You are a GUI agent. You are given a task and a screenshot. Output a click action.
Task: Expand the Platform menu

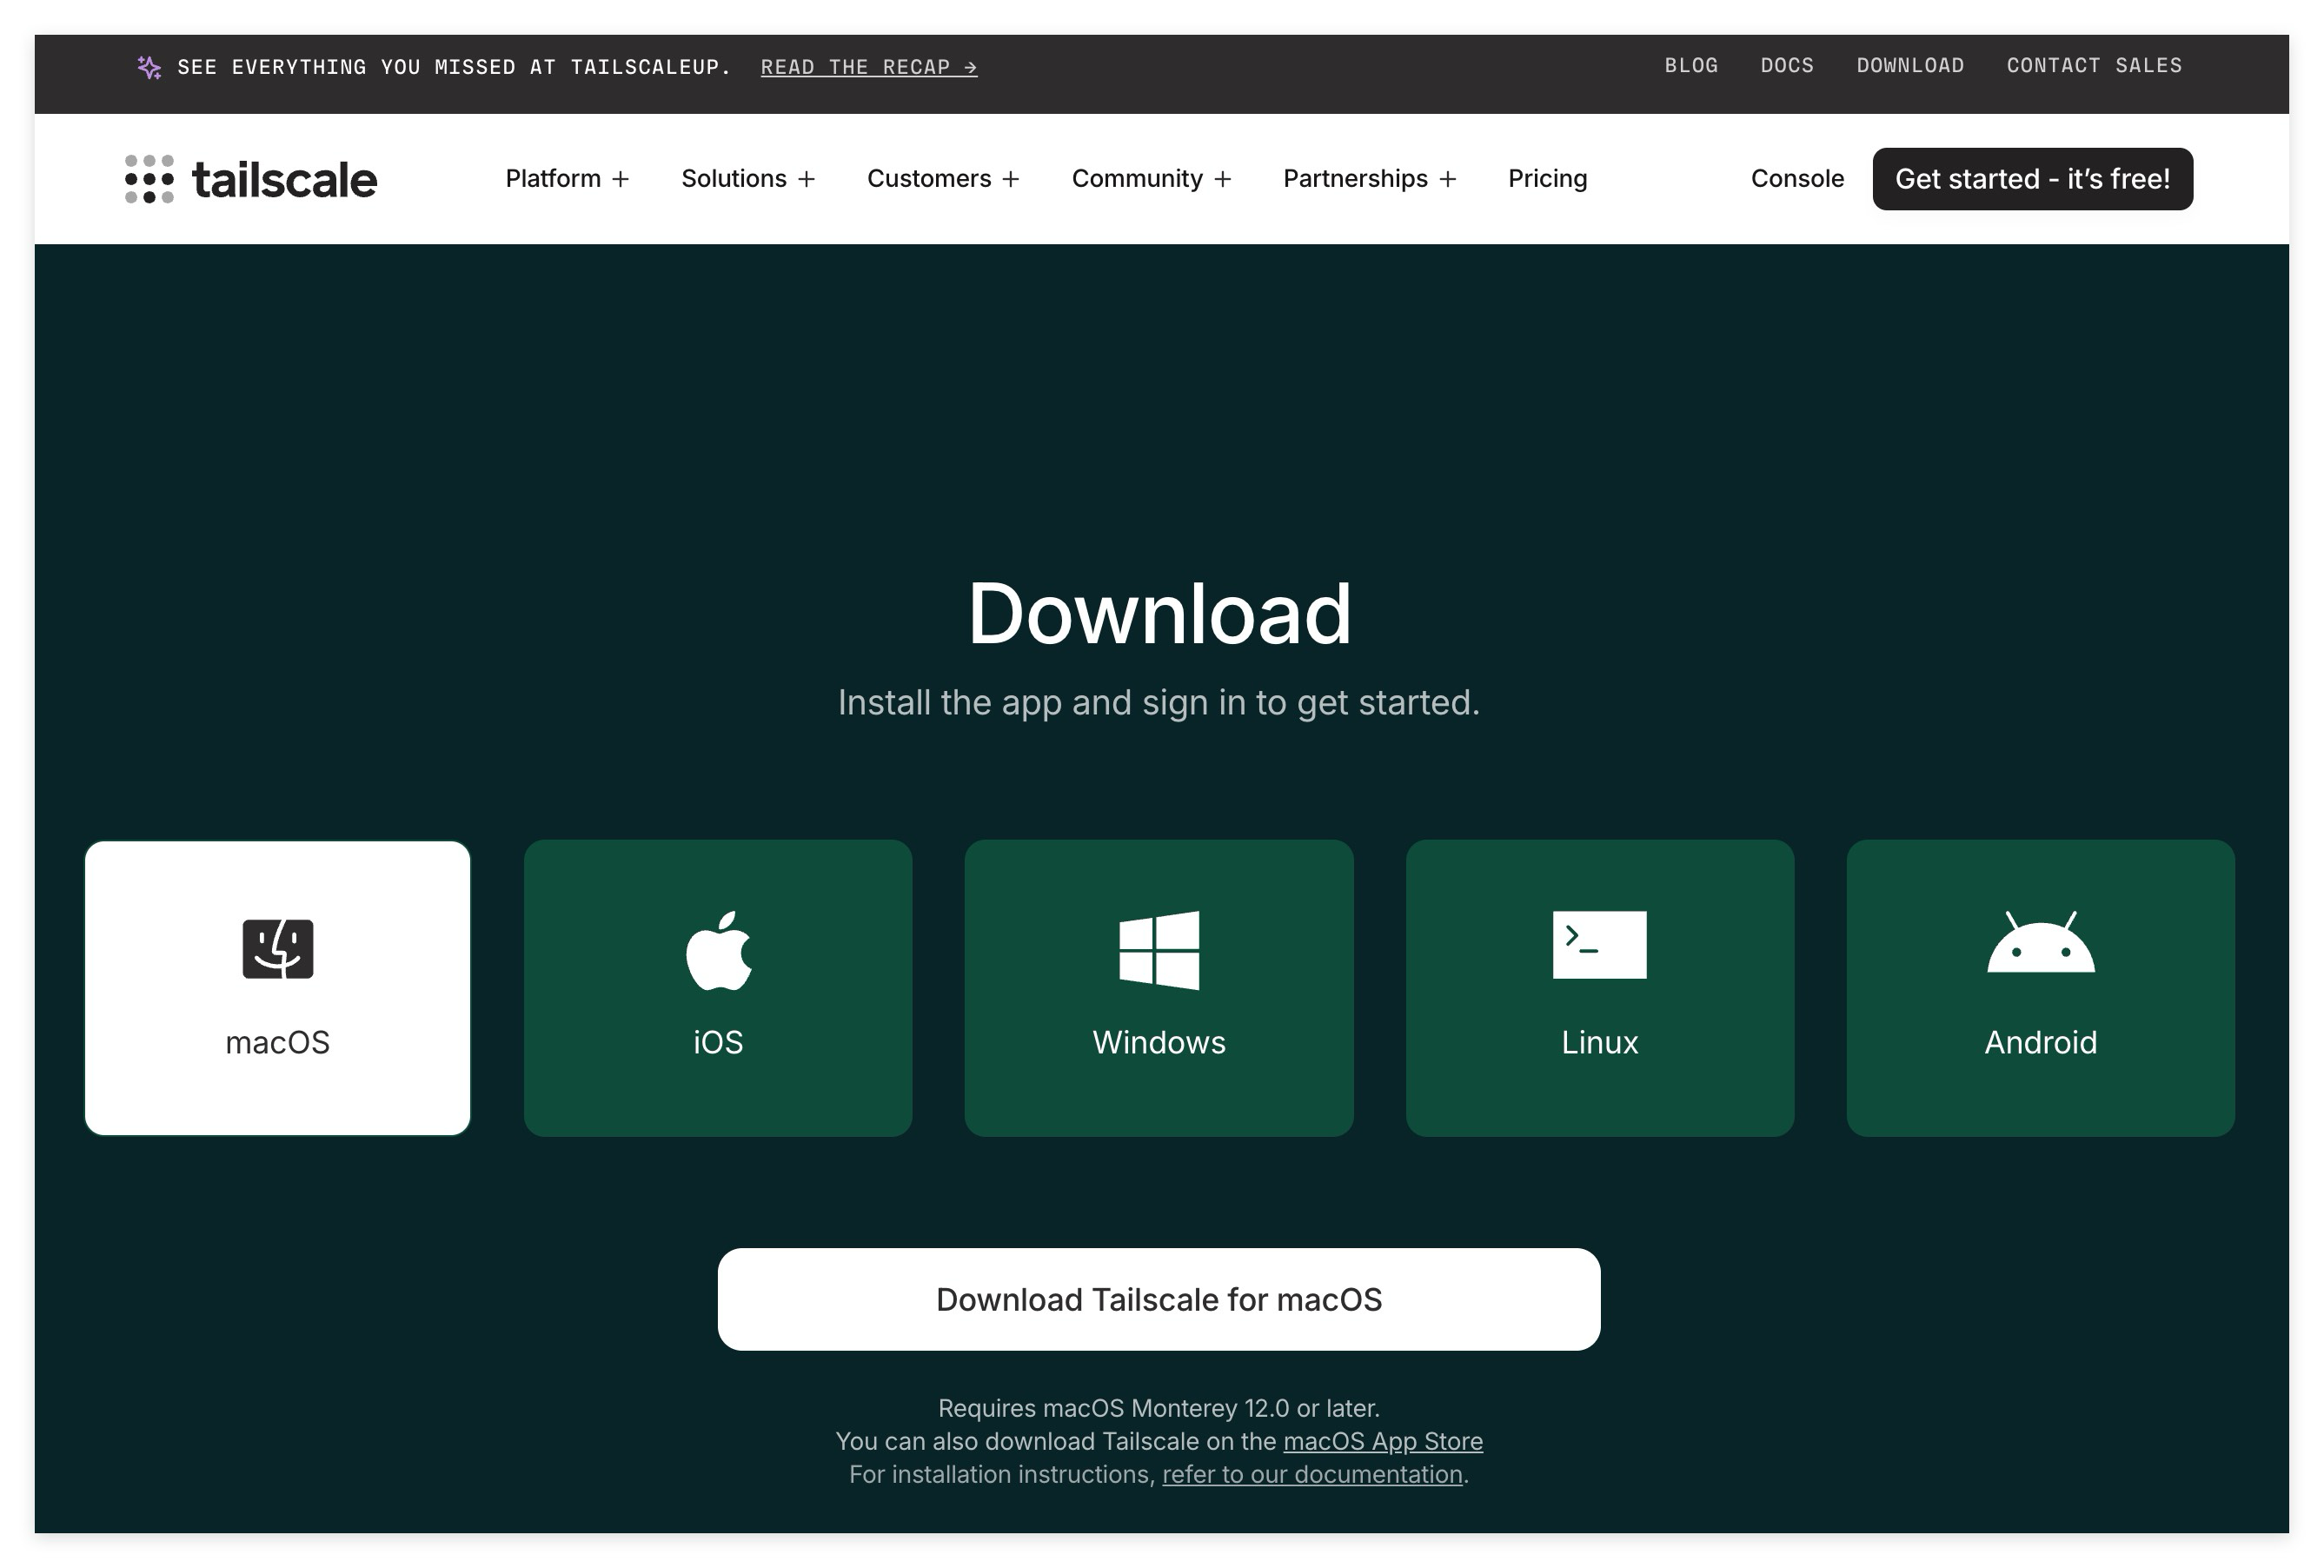point(567,179)
